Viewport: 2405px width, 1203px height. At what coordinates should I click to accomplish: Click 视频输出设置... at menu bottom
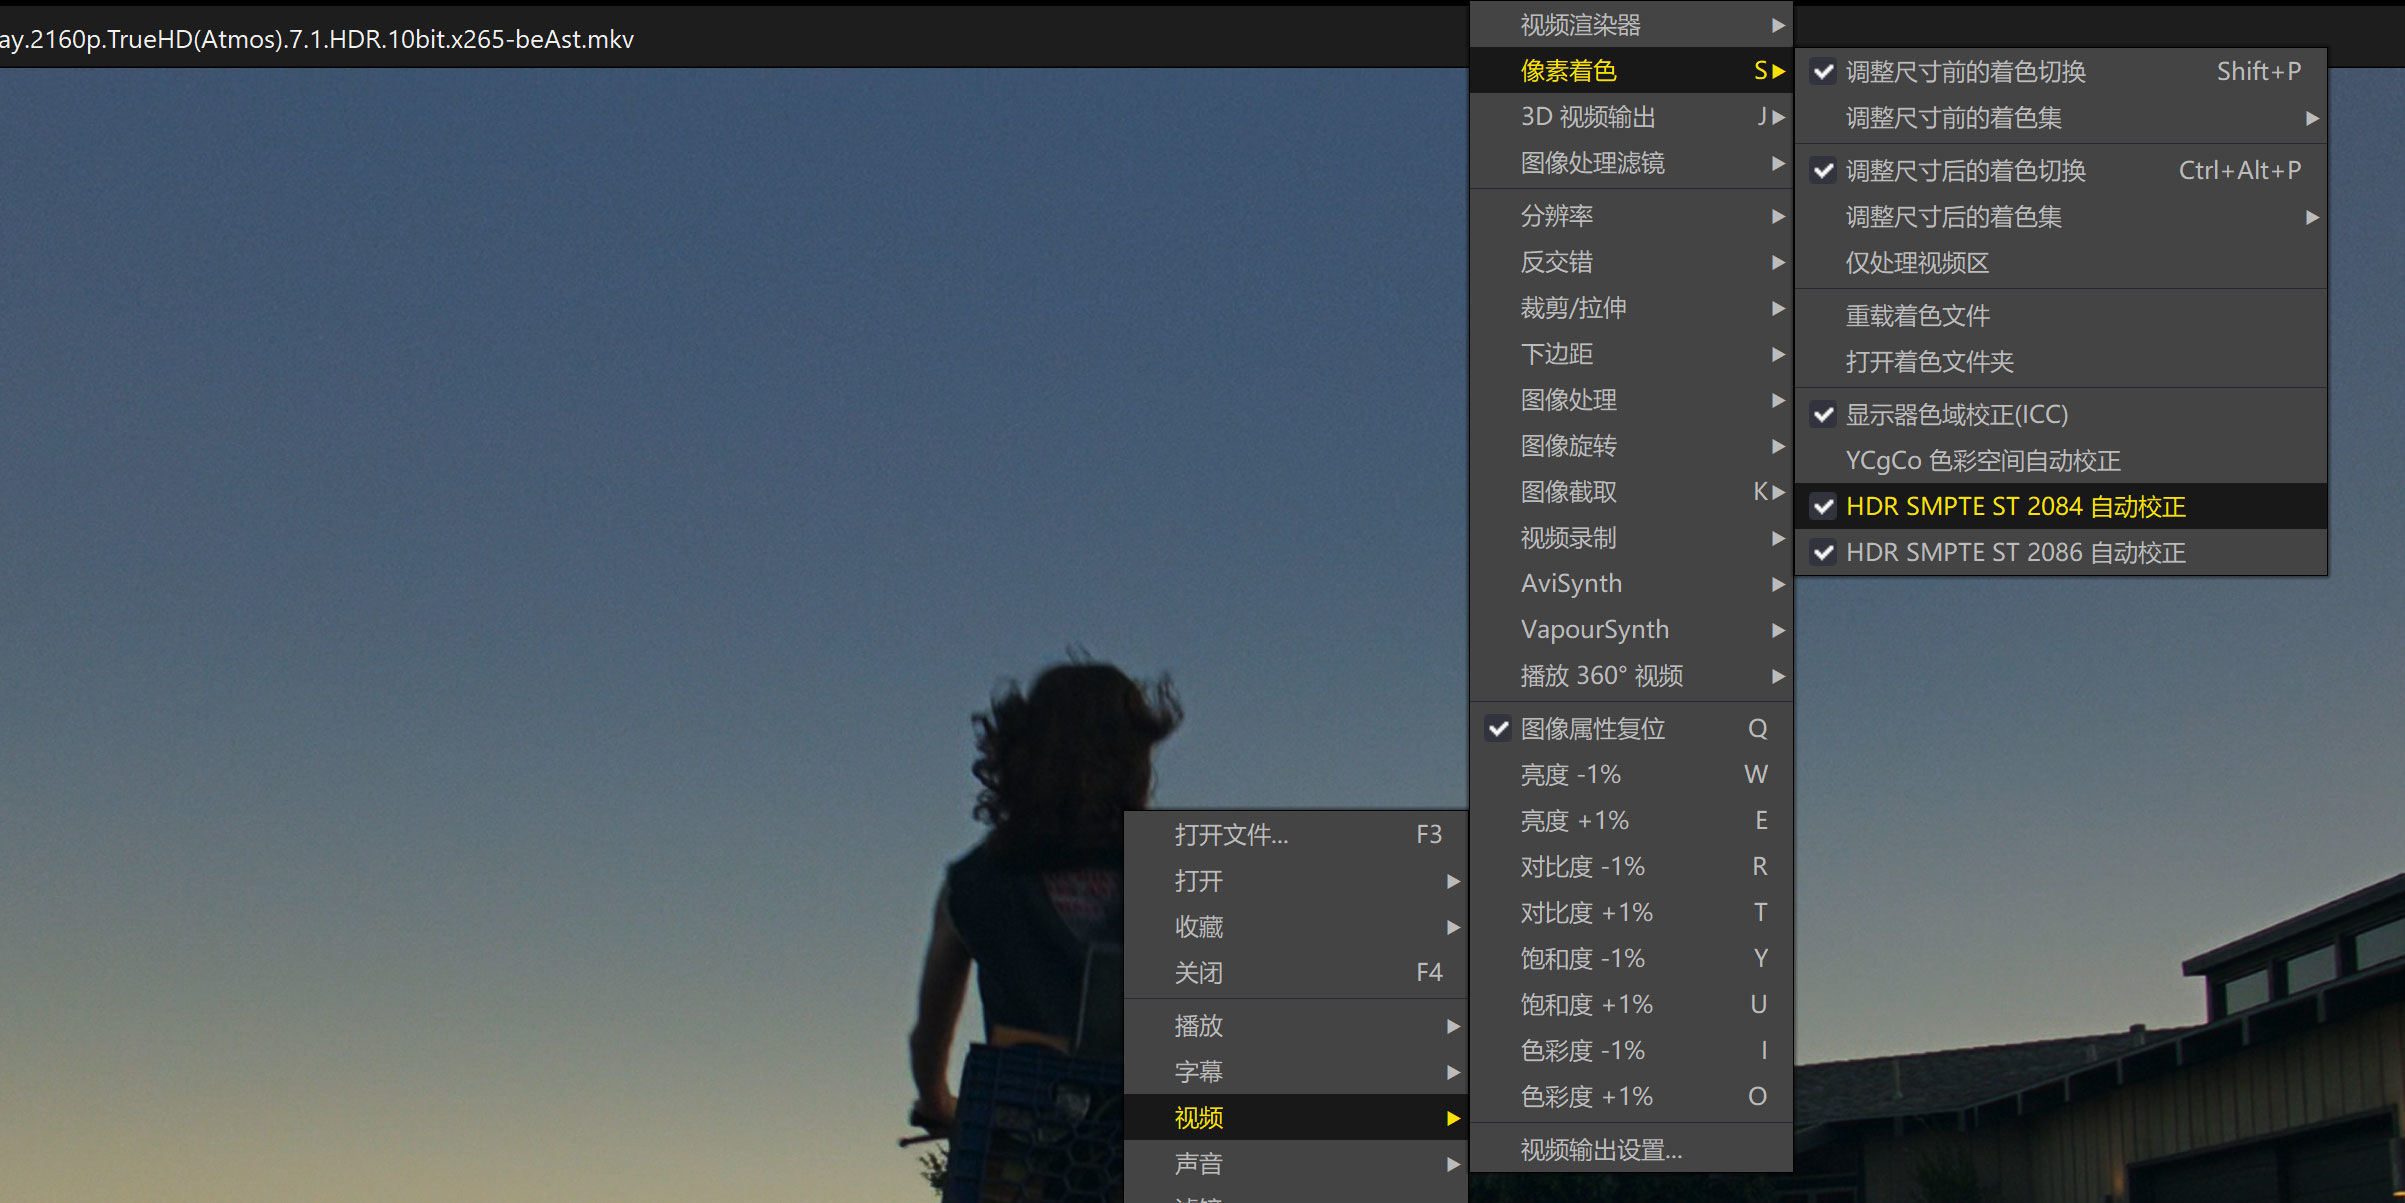(1600, 1150)
